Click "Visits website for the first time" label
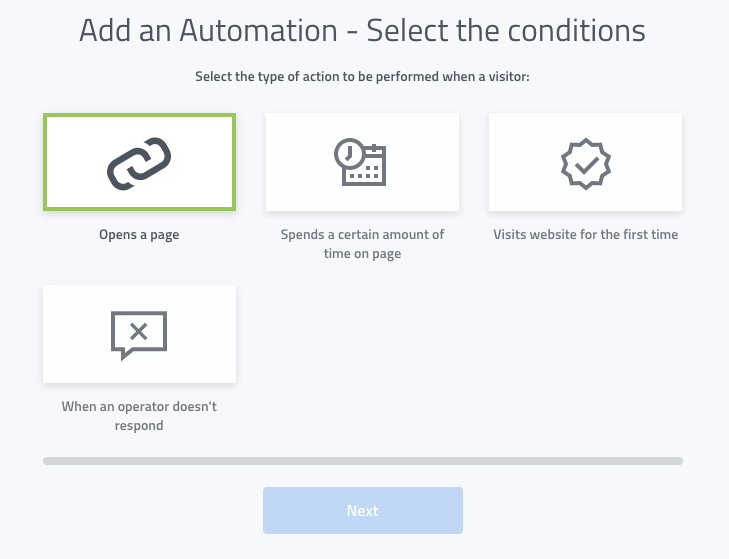The image size is (729, 559). (x=585, y=235)
